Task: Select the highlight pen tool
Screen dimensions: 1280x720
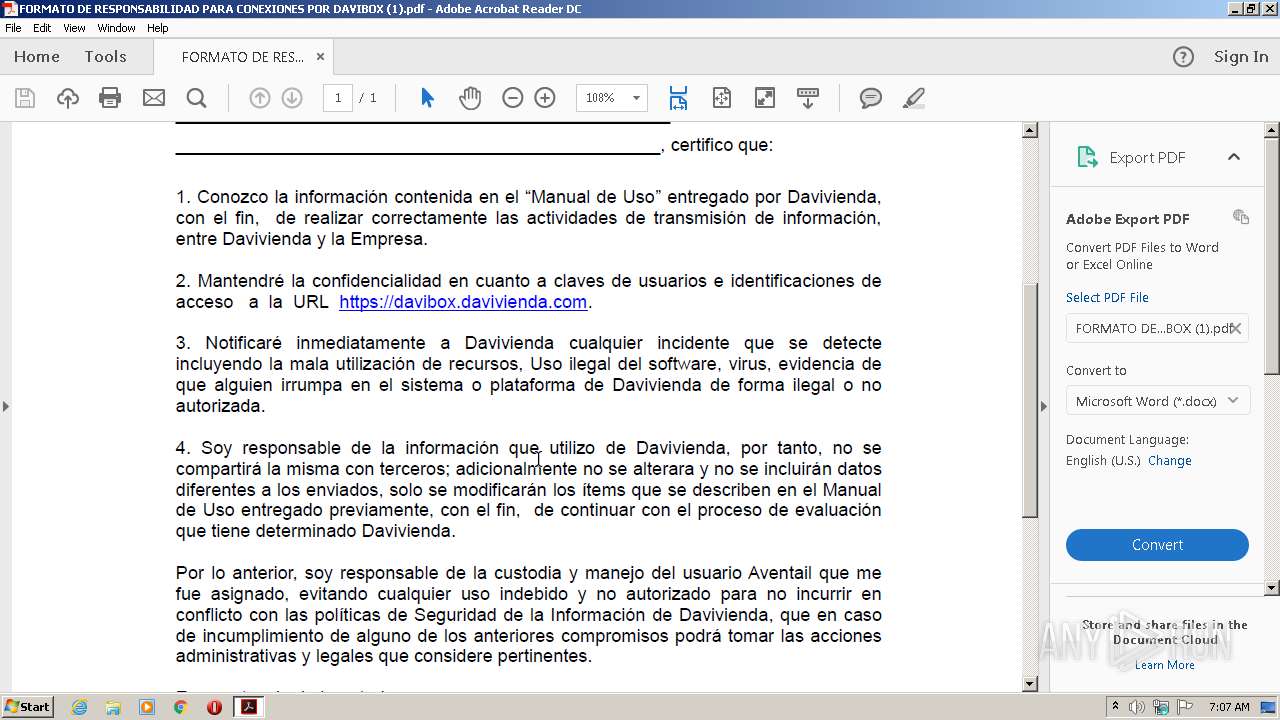Action: click(x=913, y=98)
